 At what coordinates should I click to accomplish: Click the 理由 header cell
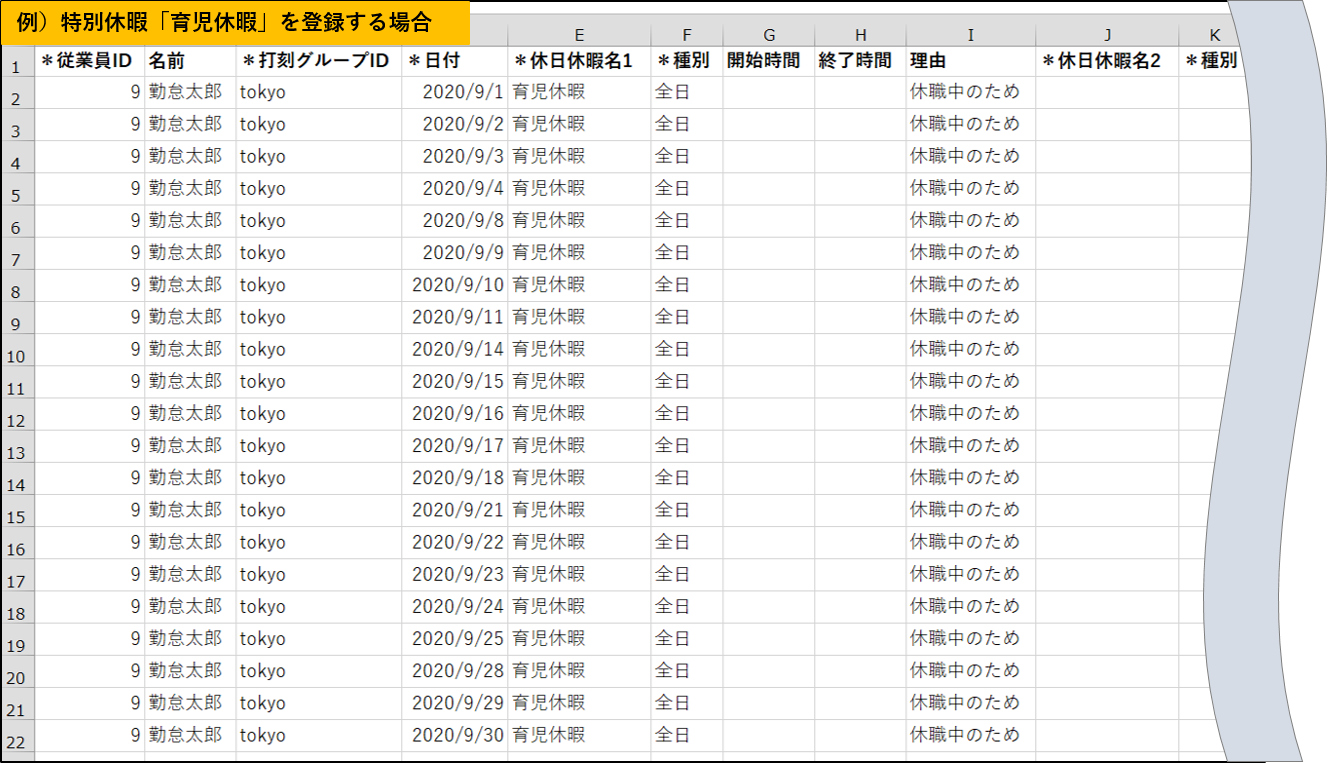970,61
